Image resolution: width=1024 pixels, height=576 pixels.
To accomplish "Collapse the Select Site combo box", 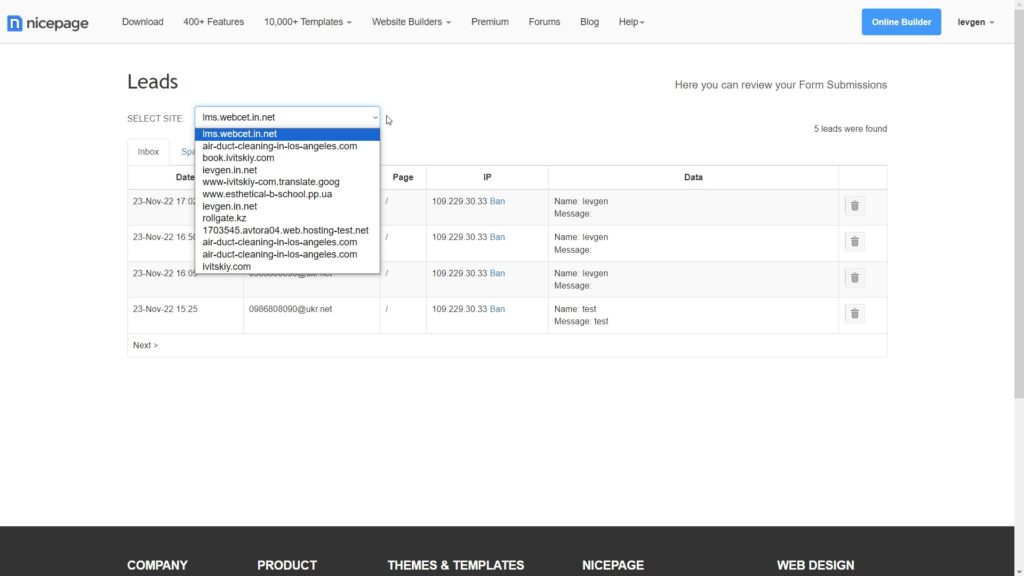I will 287,117.
